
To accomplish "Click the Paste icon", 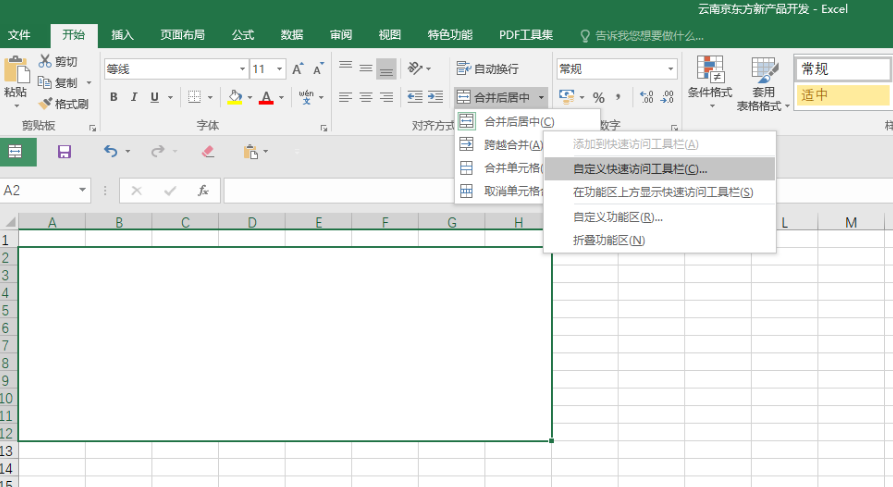I will (17, 71).
